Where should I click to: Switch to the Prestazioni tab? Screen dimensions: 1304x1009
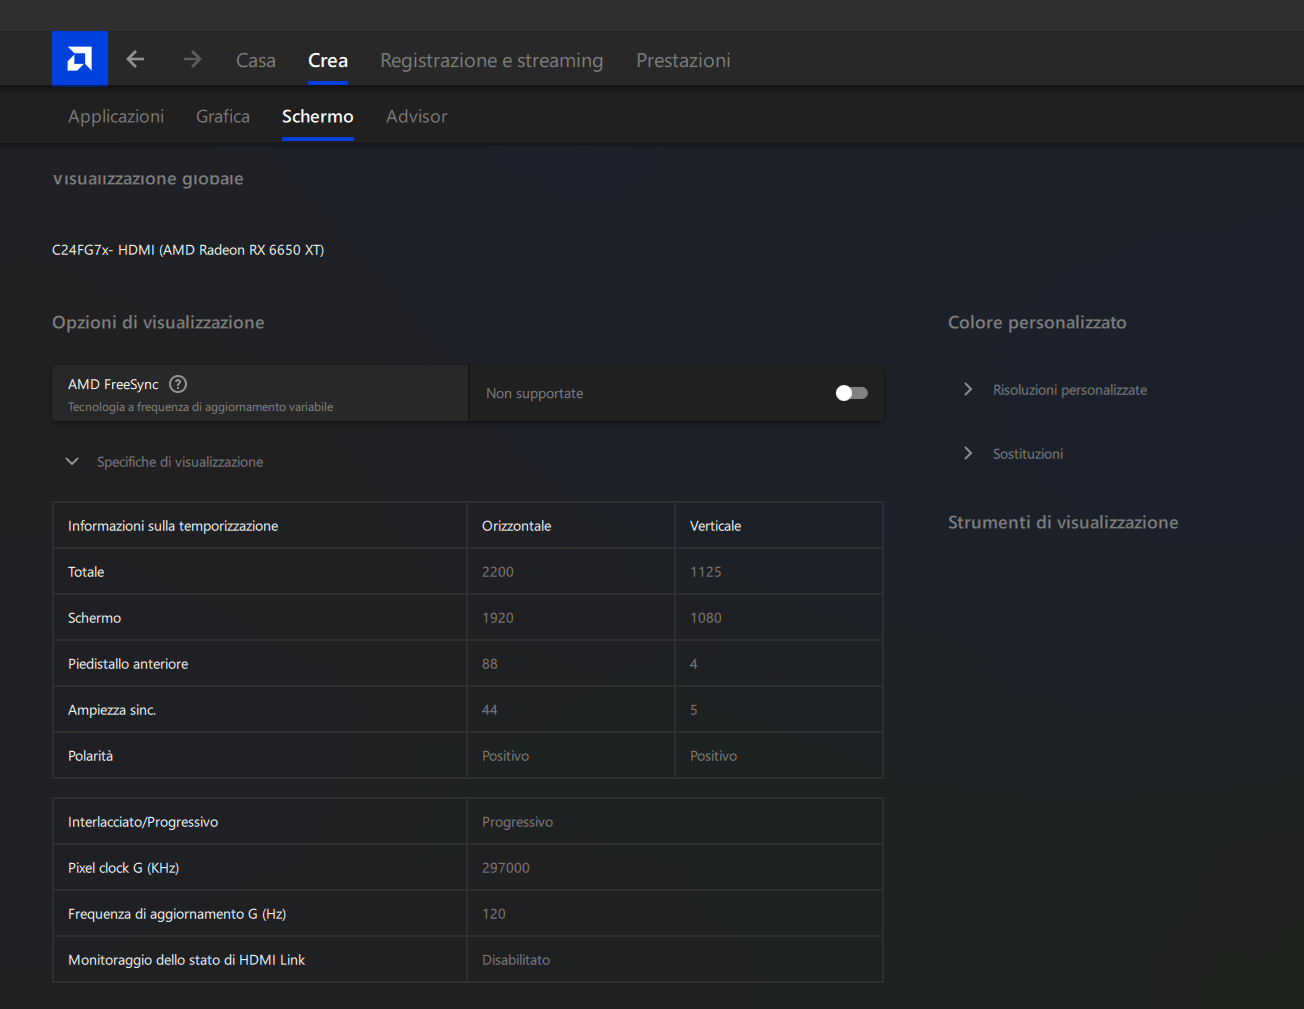click(x=683, y=60)
